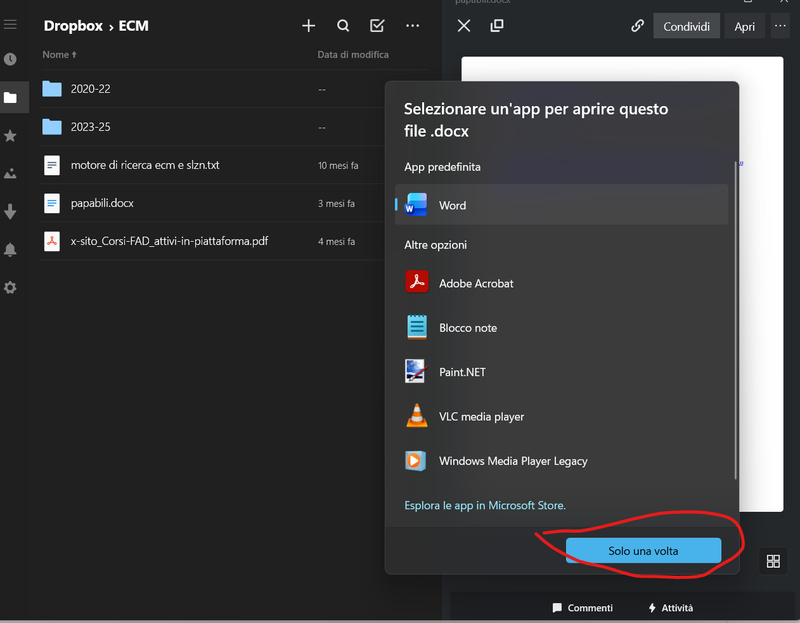Select the papabili.docx file
The image size is (800, 623).
102,203
